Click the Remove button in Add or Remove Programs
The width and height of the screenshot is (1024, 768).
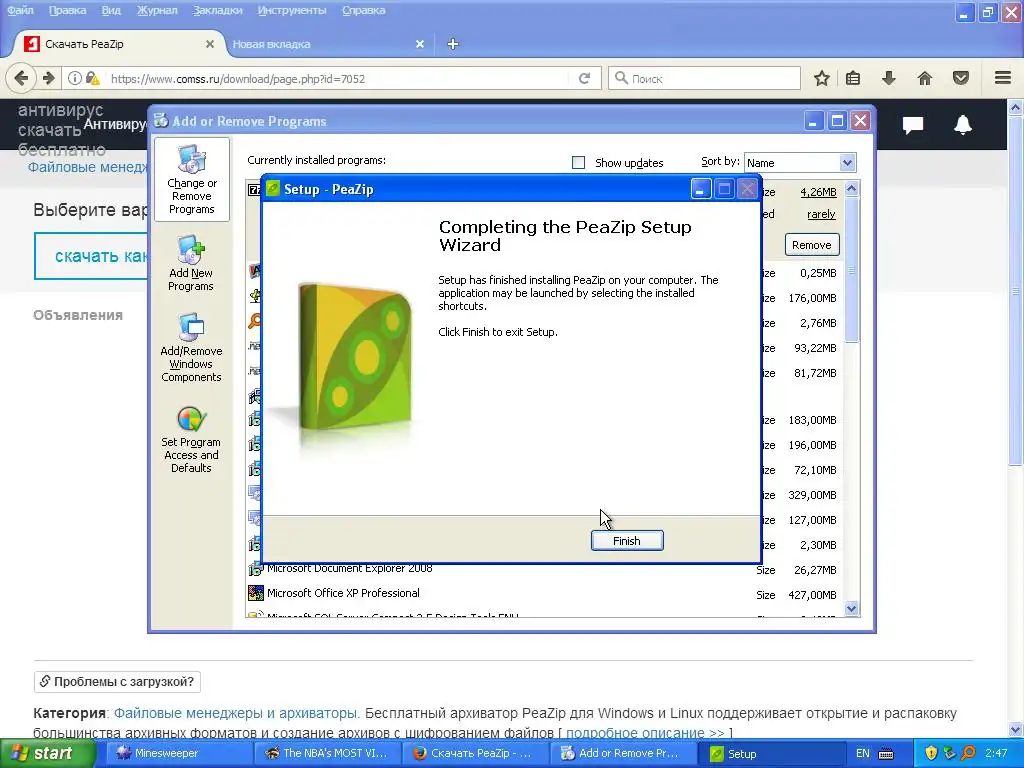(812, 245)
